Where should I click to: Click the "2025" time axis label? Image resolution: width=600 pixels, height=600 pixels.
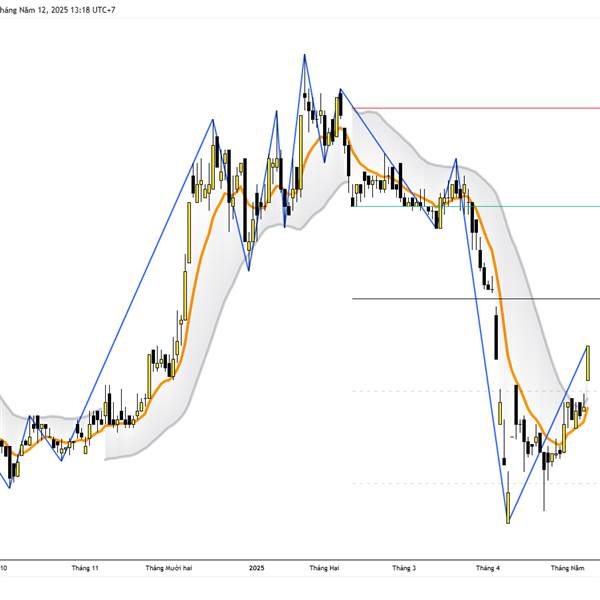tap(256, 568)
